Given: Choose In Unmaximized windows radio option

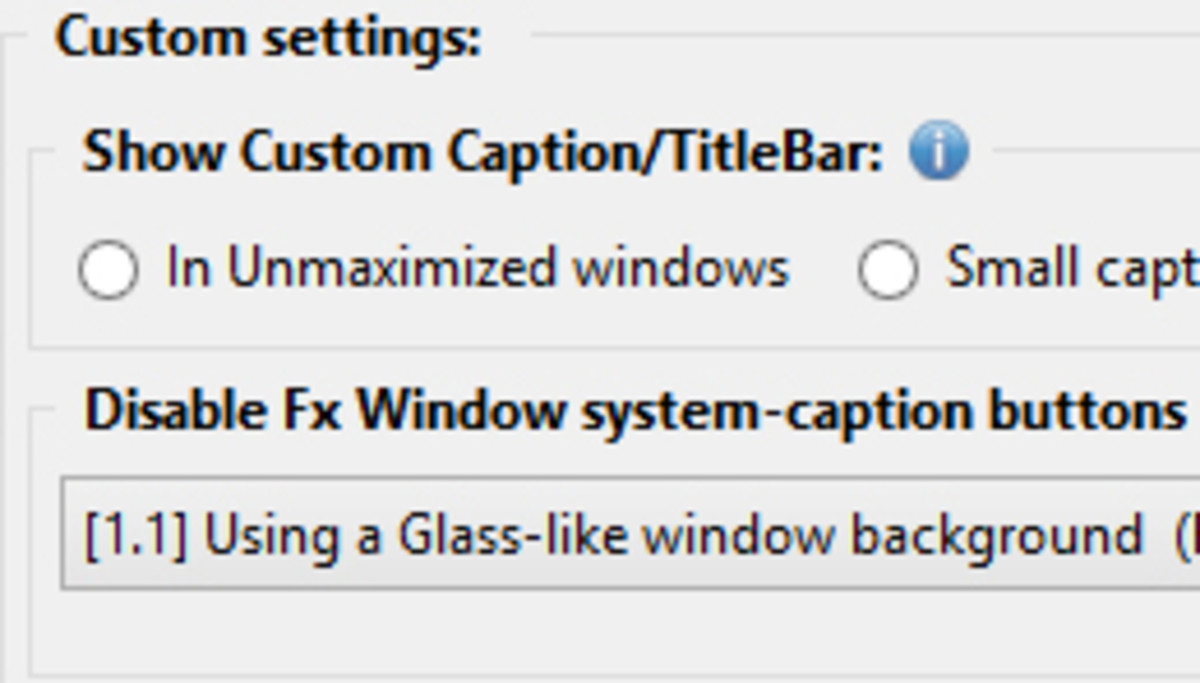Looking at the screenshot, I should [x=112, y=266].
